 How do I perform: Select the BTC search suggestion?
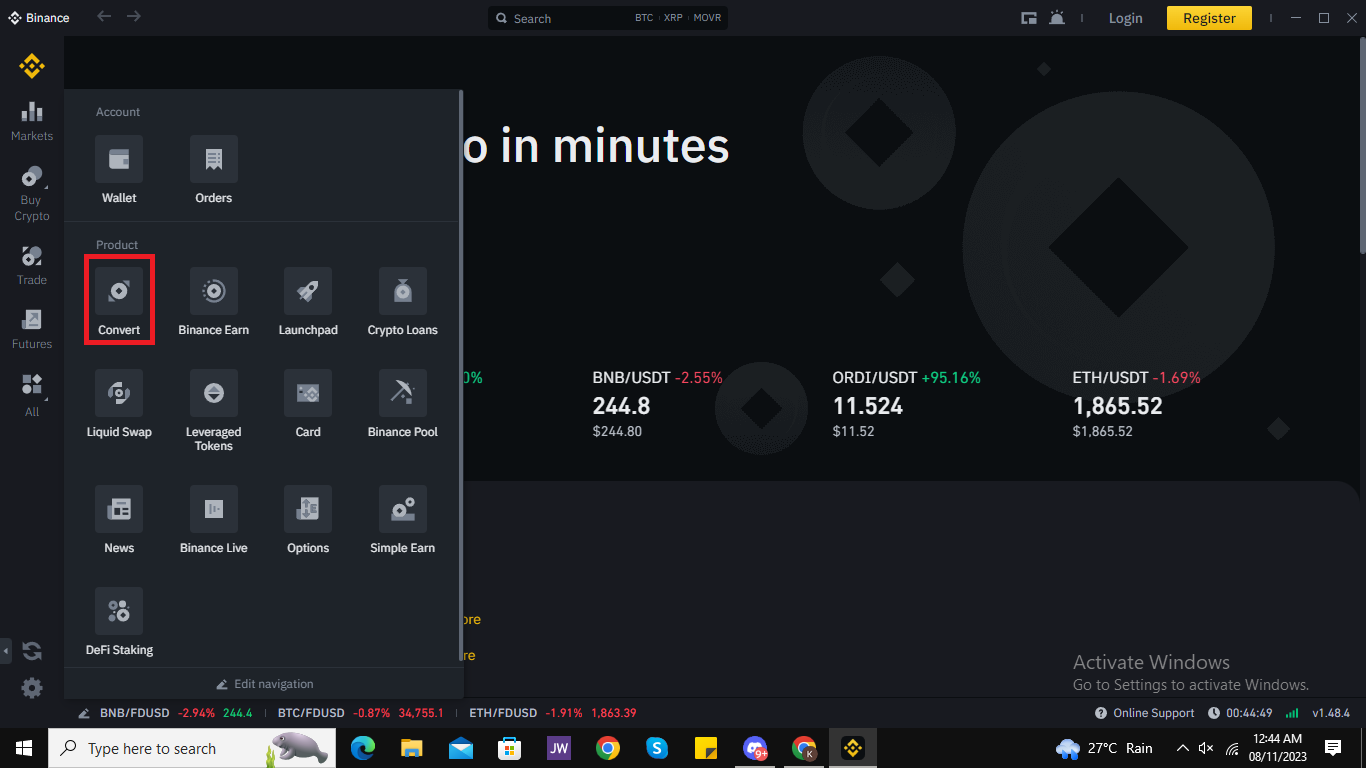pyautogui.click(x=644, y=18)
